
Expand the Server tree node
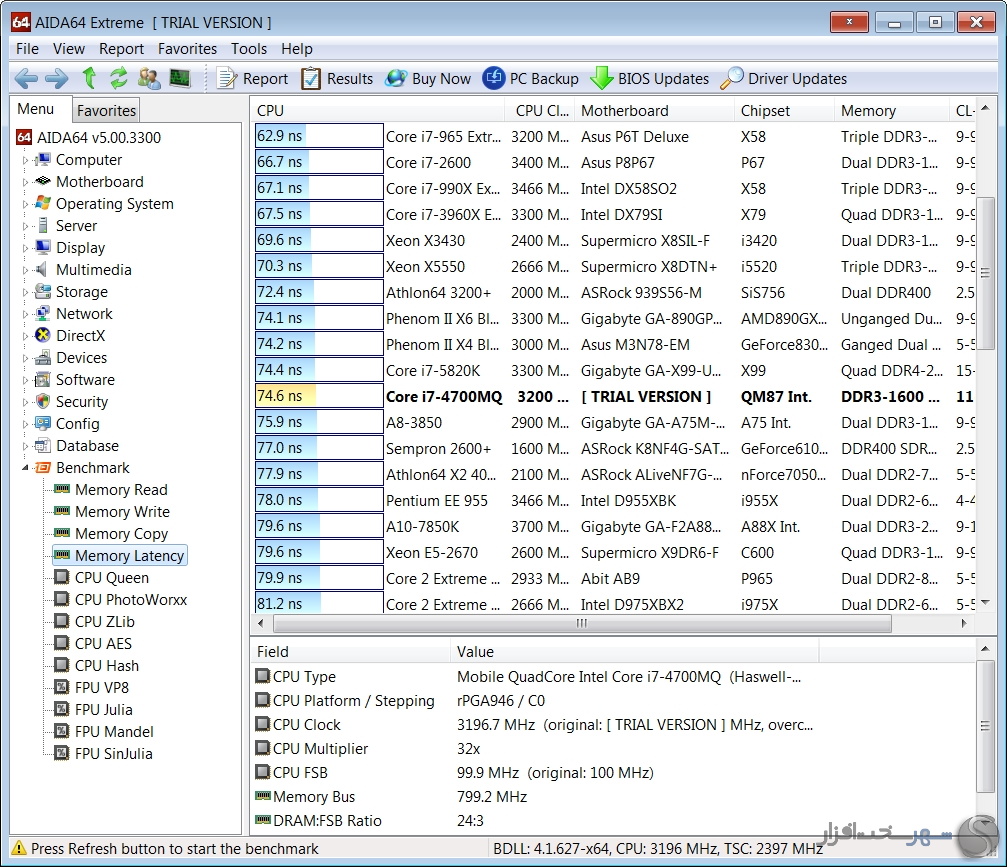(25, 226)
